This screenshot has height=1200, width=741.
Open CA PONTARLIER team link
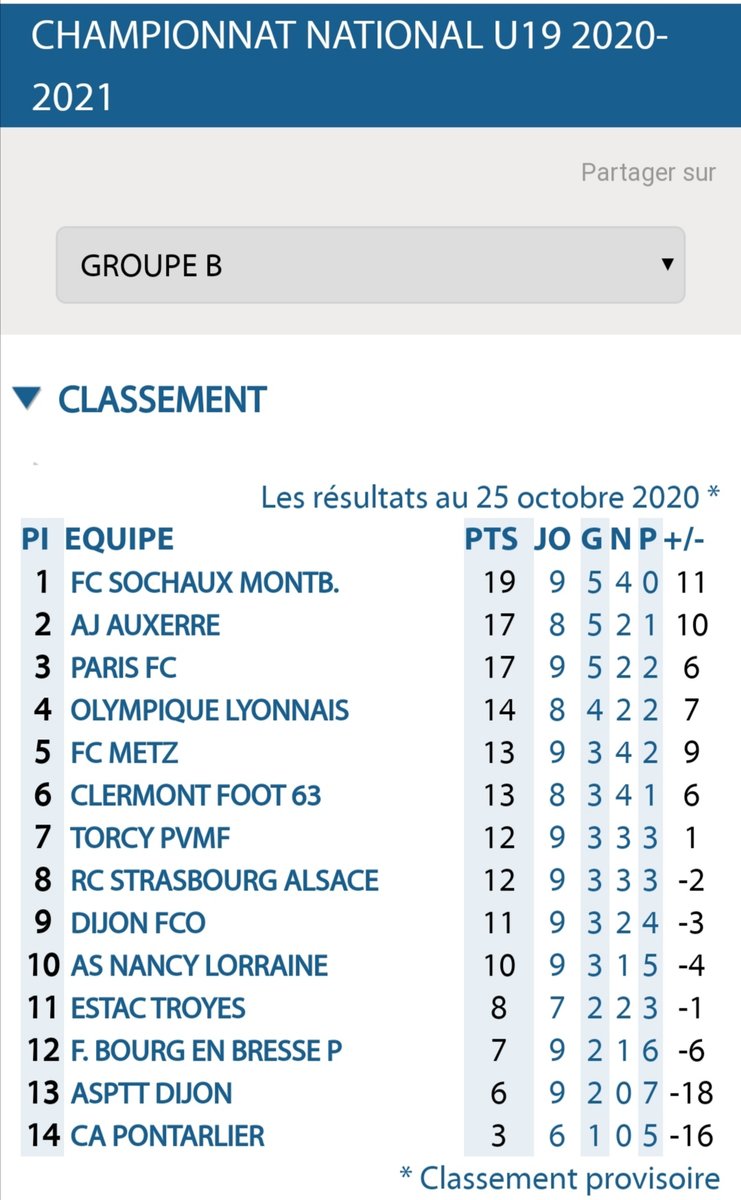point(168,1135)
